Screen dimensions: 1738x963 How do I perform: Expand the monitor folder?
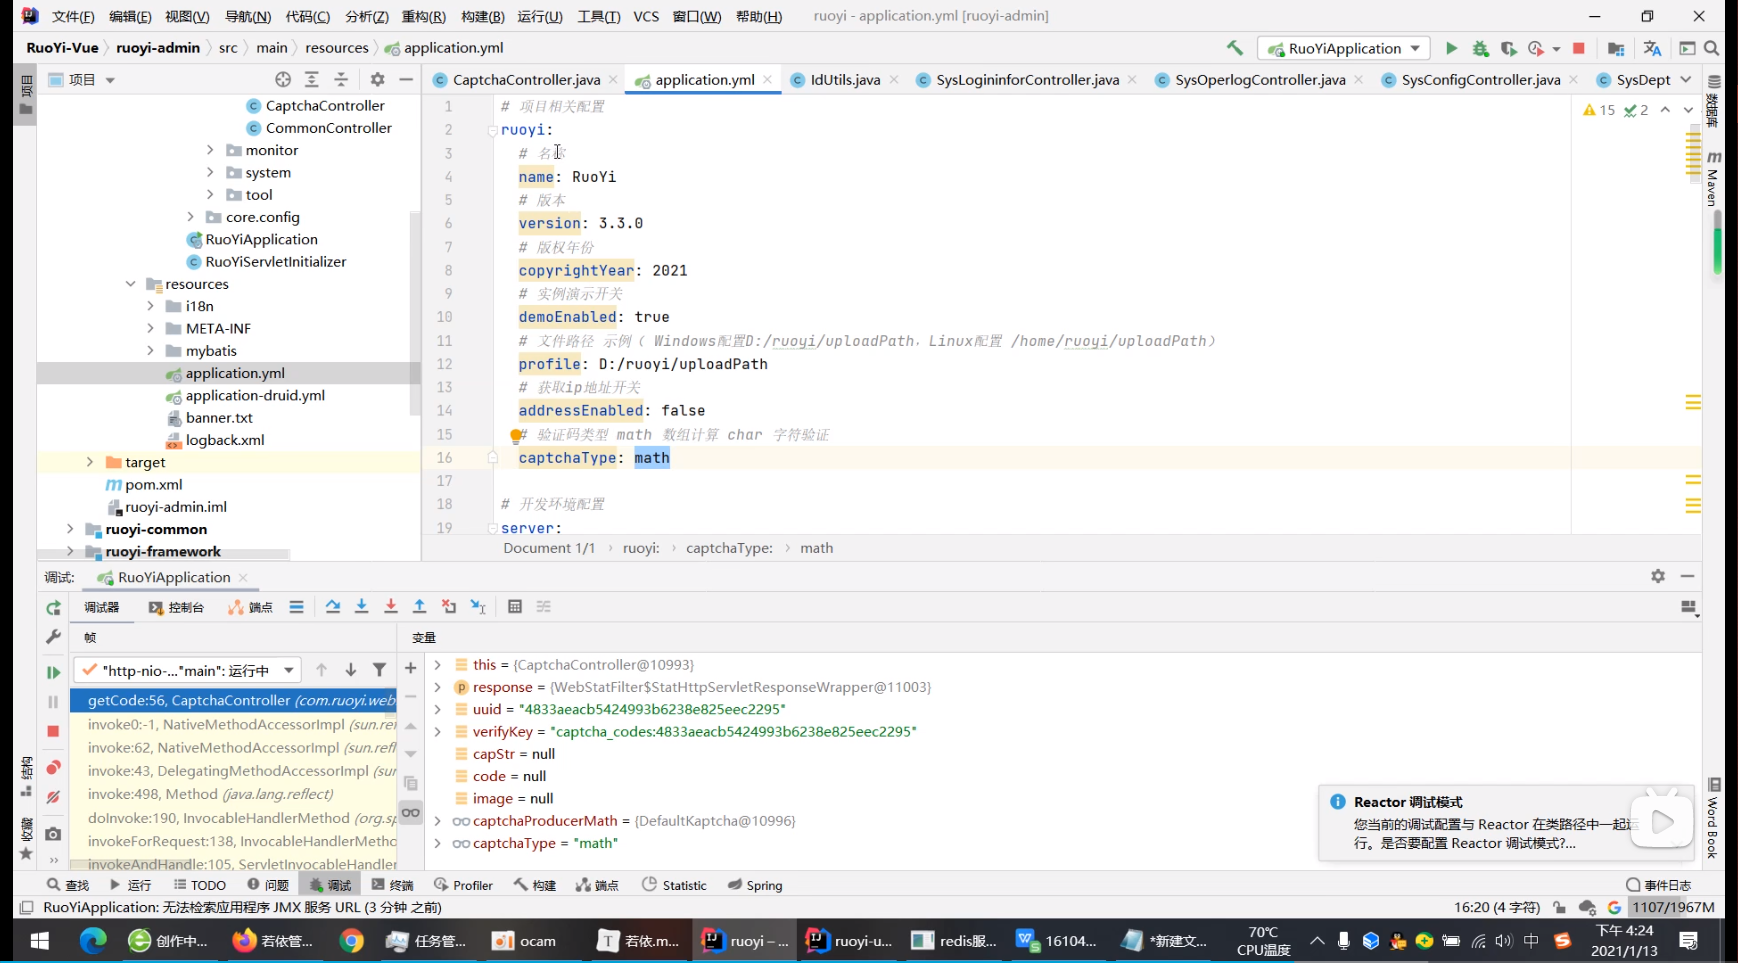210,150
